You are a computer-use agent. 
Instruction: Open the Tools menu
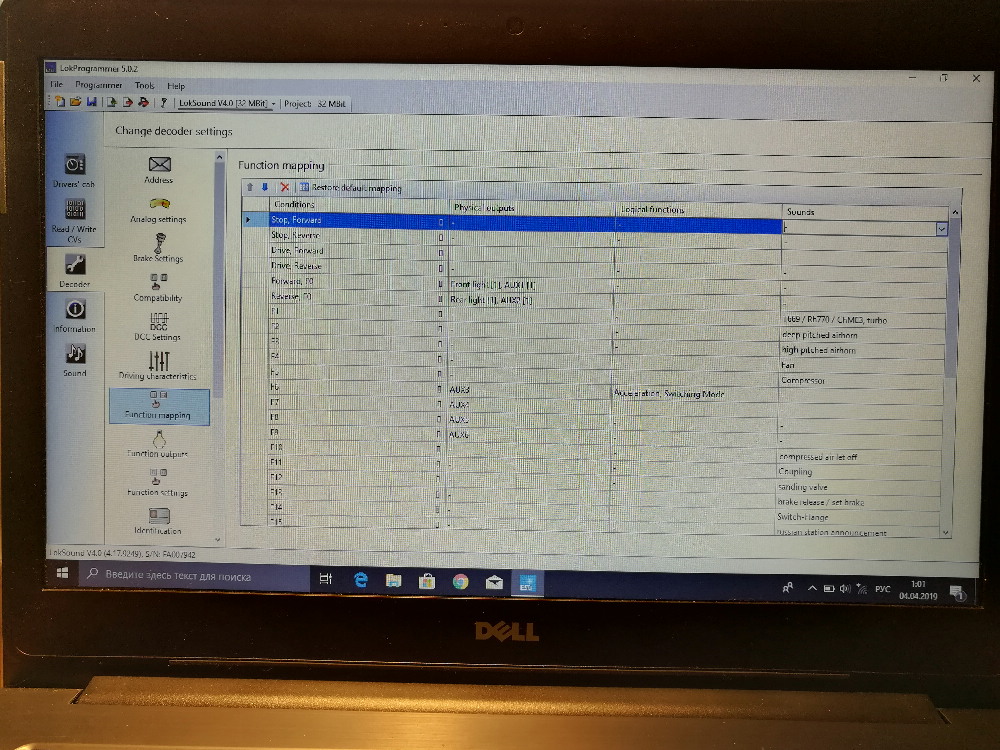pyautogui.click(x=145, y=86)
